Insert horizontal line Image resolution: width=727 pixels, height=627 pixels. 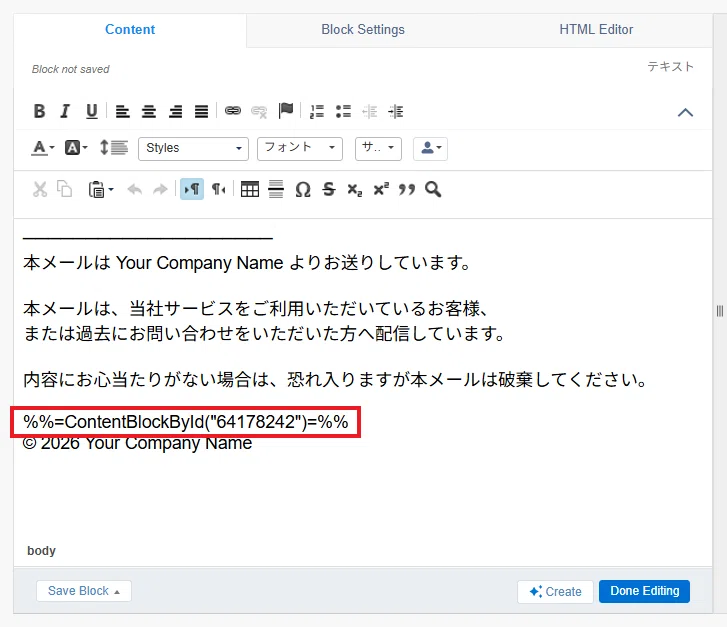click(x=276, y=189)
